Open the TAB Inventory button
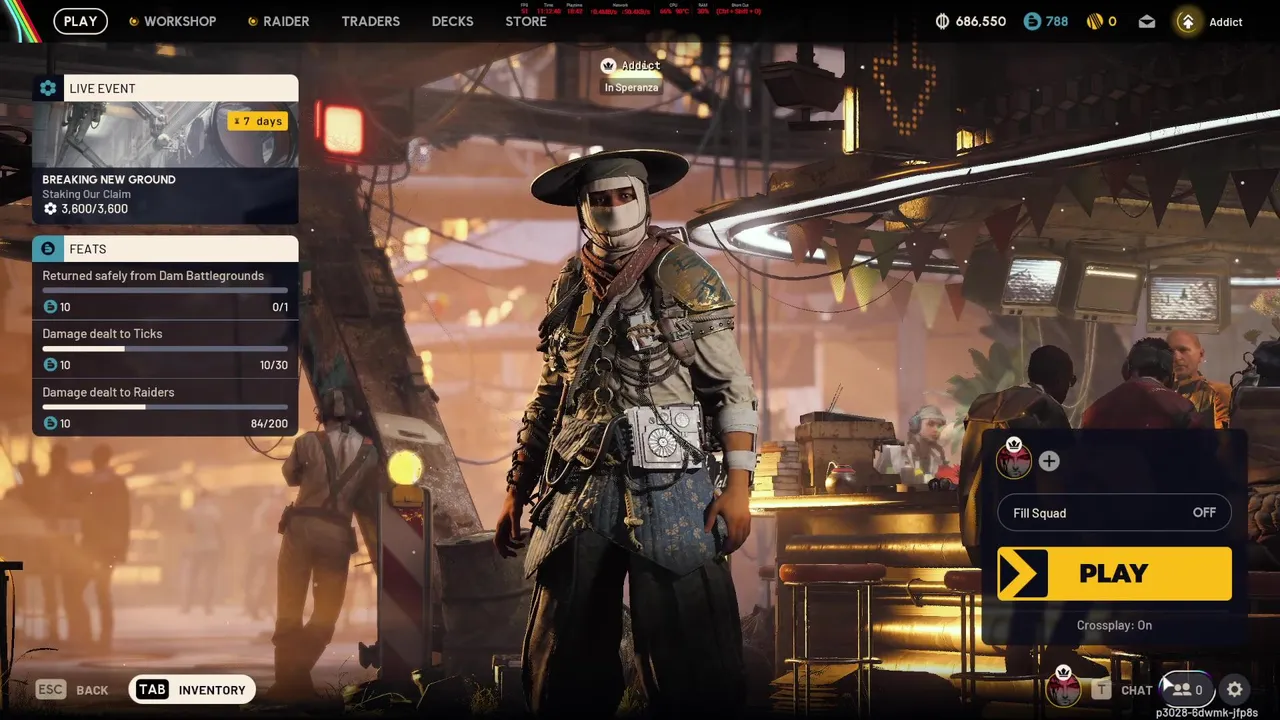The width and height of the screenshot is (1280, 720). pos(192,690)
